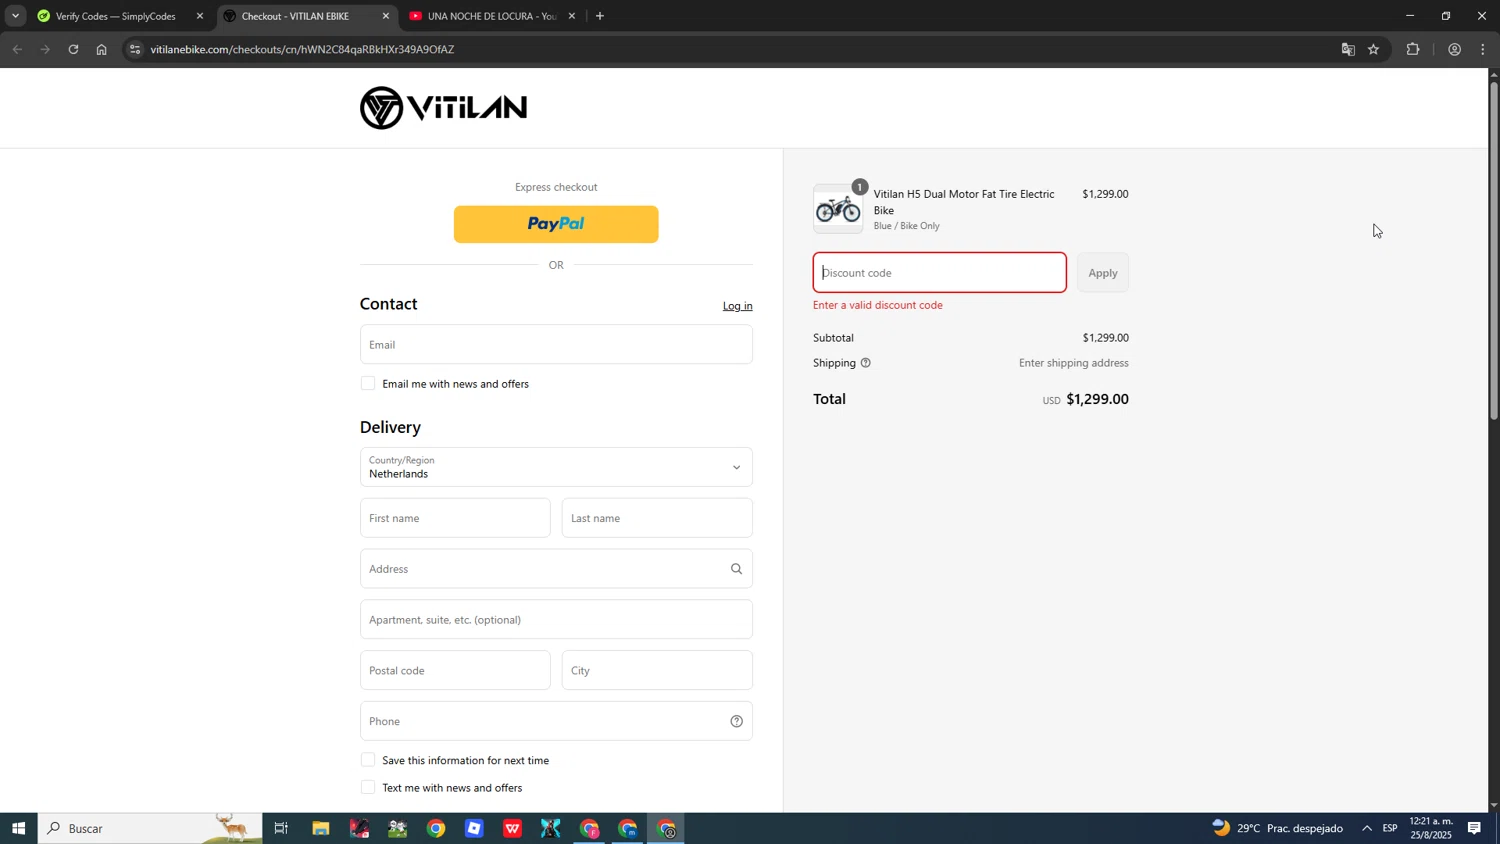Click the Postal code field
This screenshot has width=1500, height=844.
click(x=455, y=671)
